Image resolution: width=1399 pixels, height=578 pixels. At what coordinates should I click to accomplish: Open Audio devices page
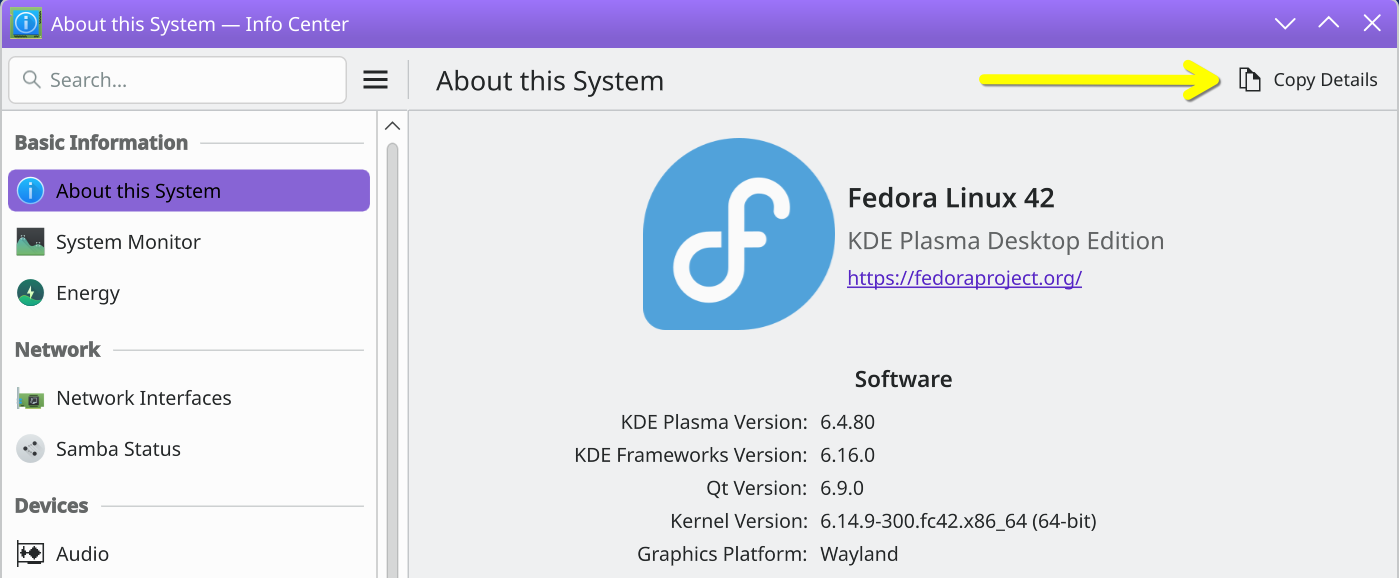click(x=189, y=553)
